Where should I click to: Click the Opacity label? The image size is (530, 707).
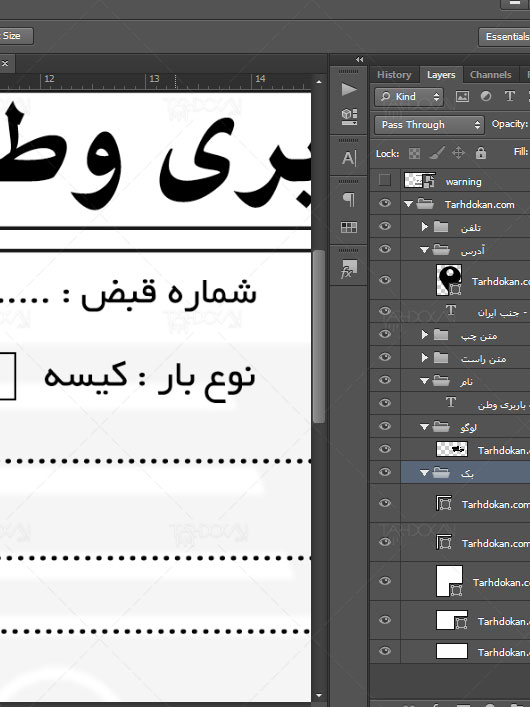509,124
